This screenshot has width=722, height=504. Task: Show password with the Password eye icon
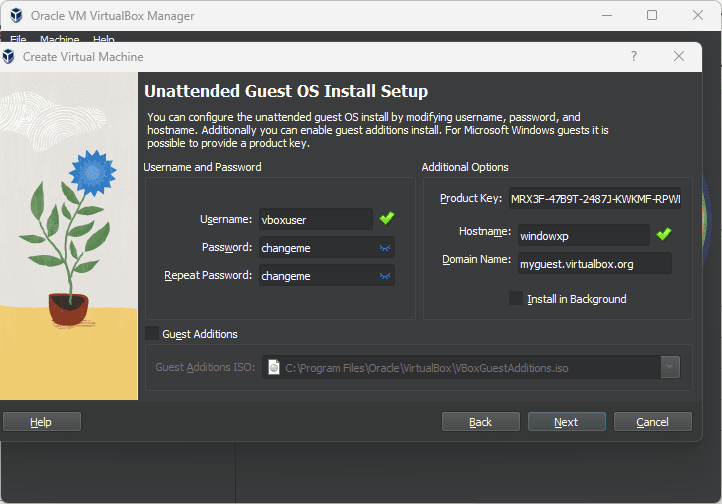[x=384, y=247]
